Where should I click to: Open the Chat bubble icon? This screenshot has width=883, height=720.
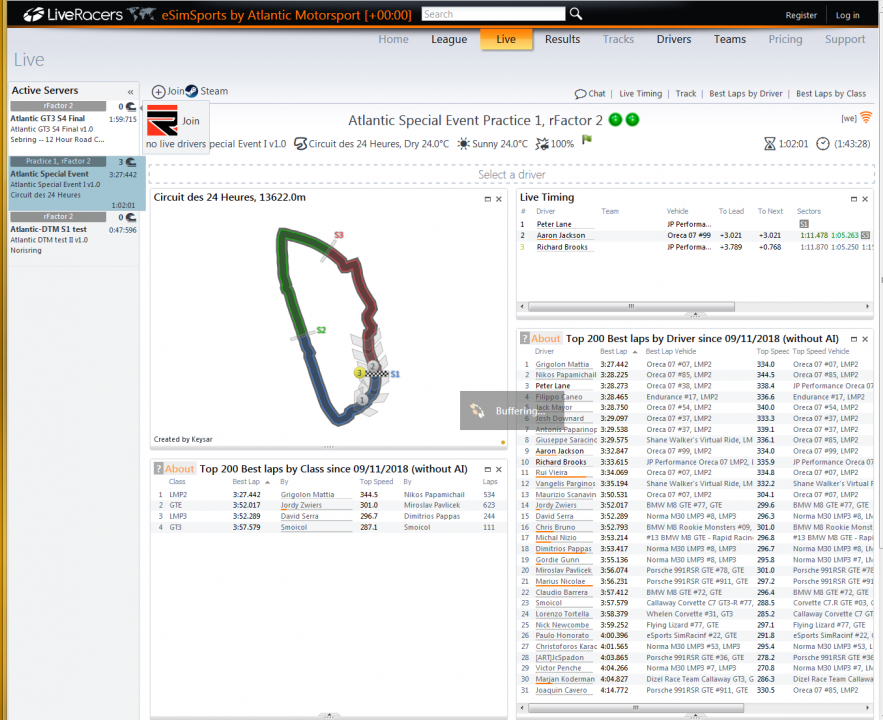click(580, 94)
